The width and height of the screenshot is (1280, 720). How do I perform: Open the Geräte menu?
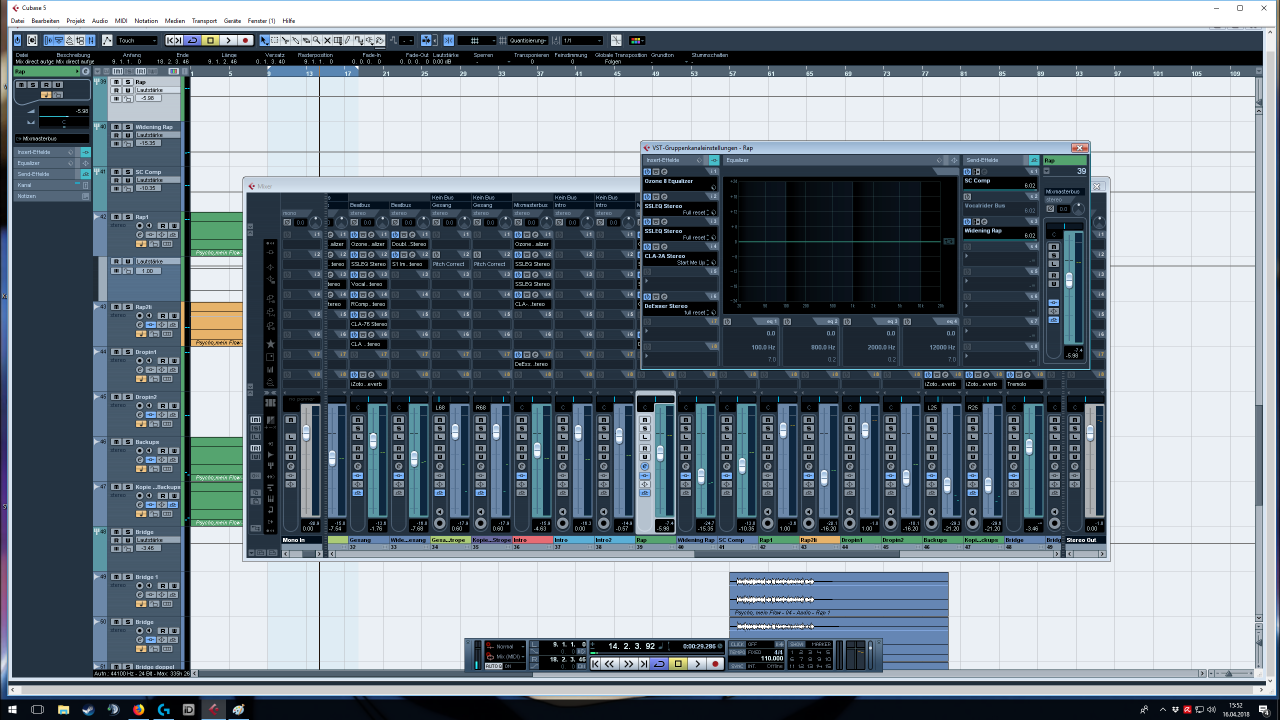click(x=232, y=20)
